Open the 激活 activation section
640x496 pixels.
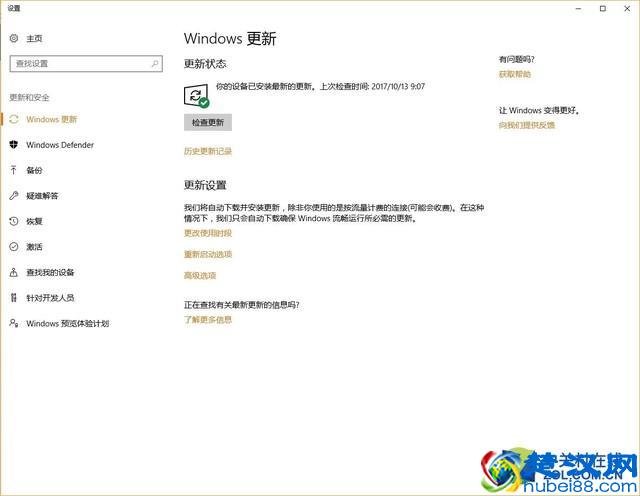pos(34,247)
